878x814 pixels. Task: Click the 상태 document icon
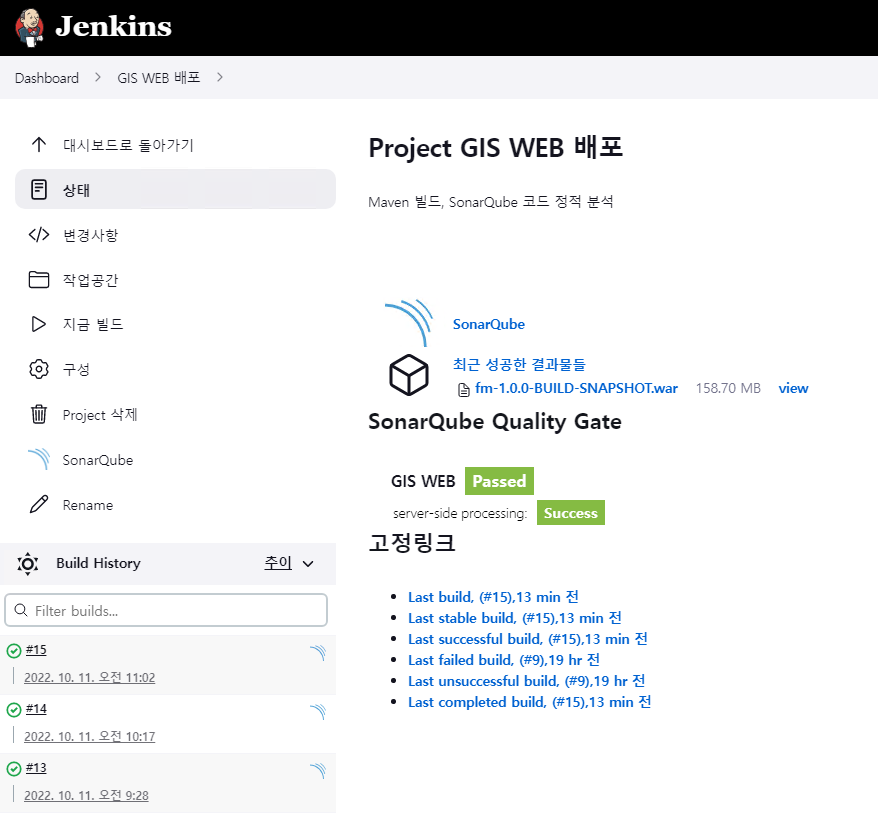click(39, 189)
